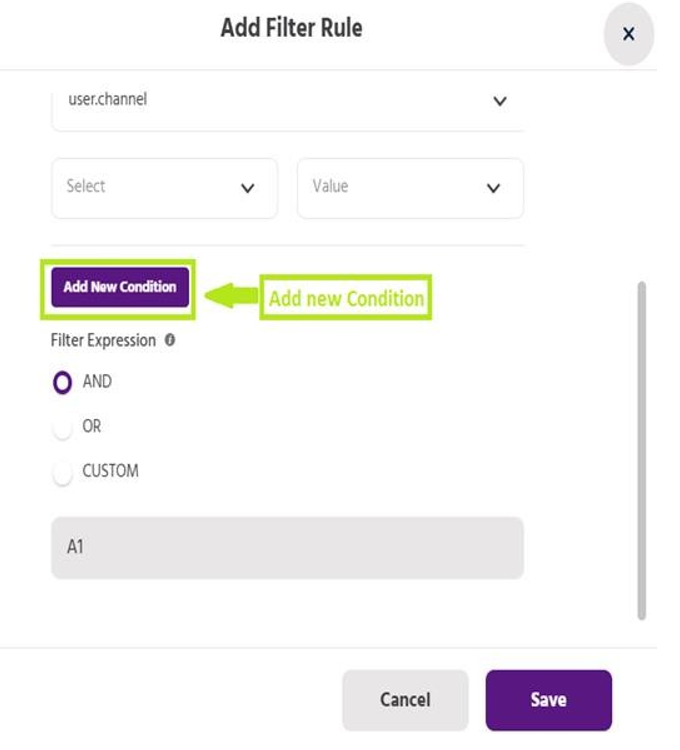The width and height of the screenshot is (680, 750).
Task: Save the filter rule
Action: 548,700
